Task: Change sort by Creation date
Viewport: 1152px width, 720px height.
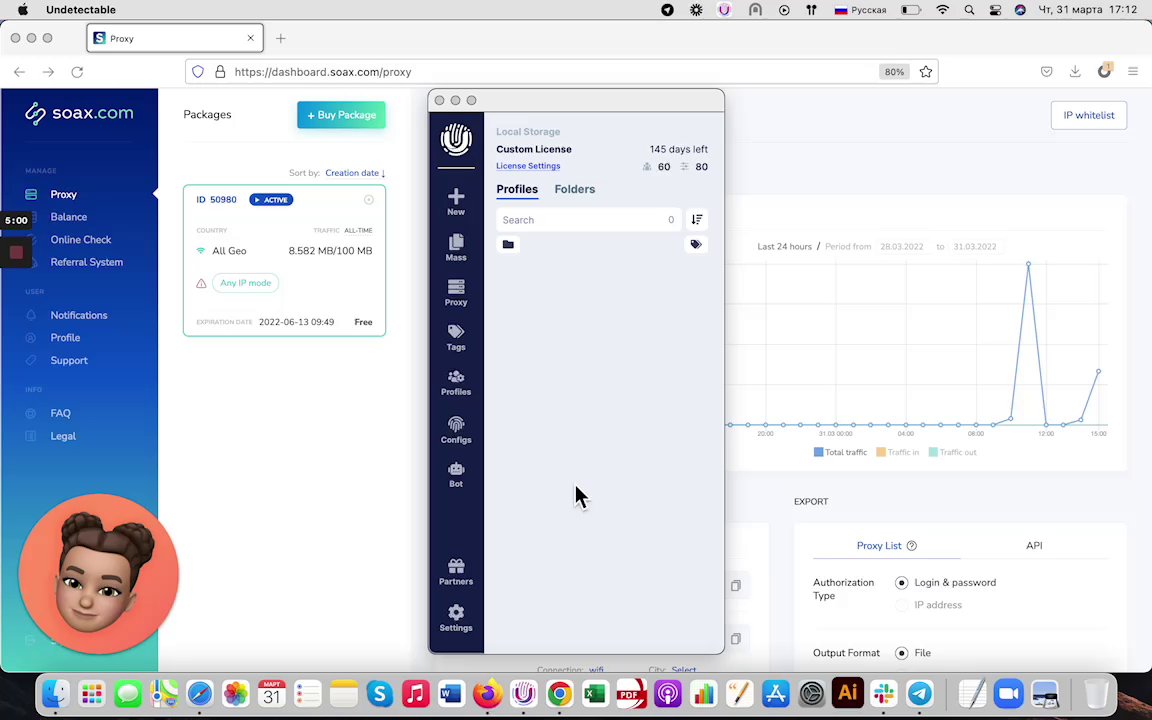Action: pyautogui.click(x=355, y=173)
